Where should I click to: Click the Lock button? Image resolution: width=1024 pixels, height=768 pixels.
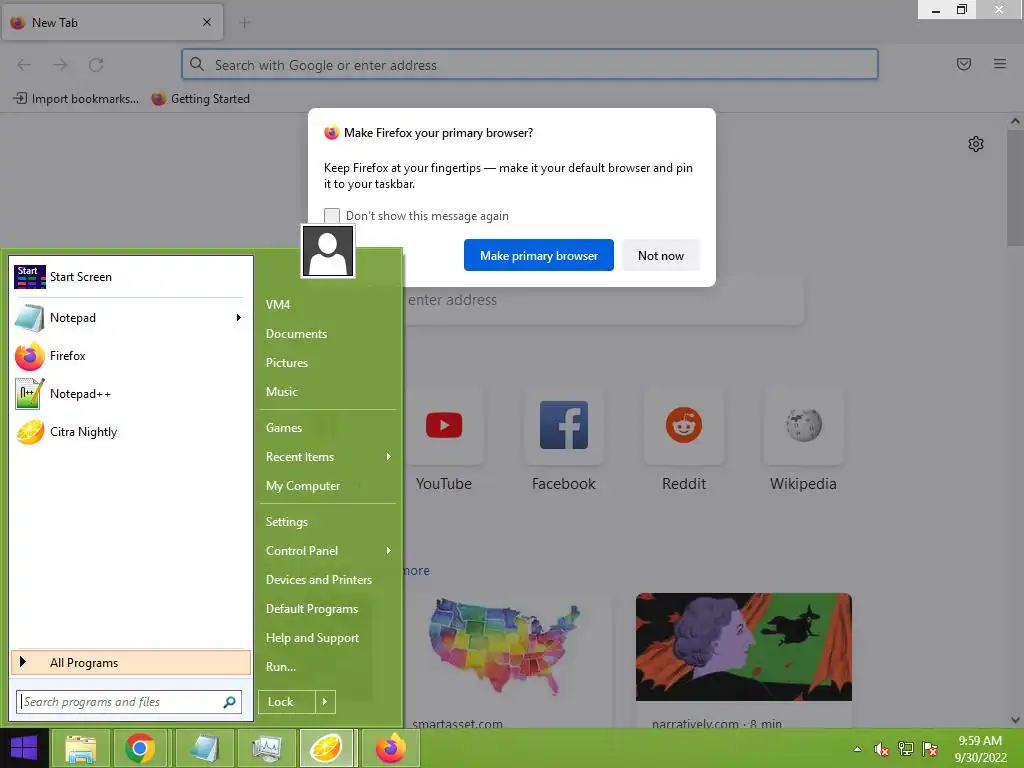coord(287,702)
